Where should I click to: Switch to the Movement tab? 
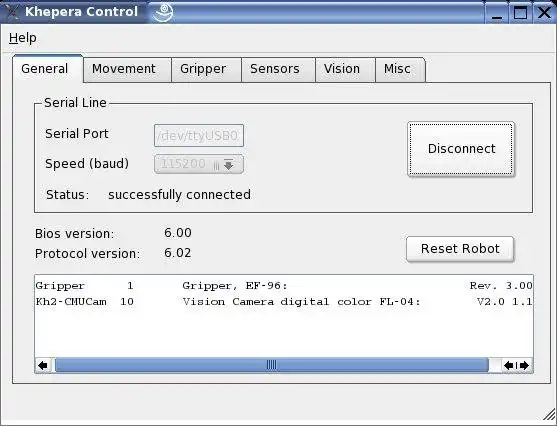(127, 69)
